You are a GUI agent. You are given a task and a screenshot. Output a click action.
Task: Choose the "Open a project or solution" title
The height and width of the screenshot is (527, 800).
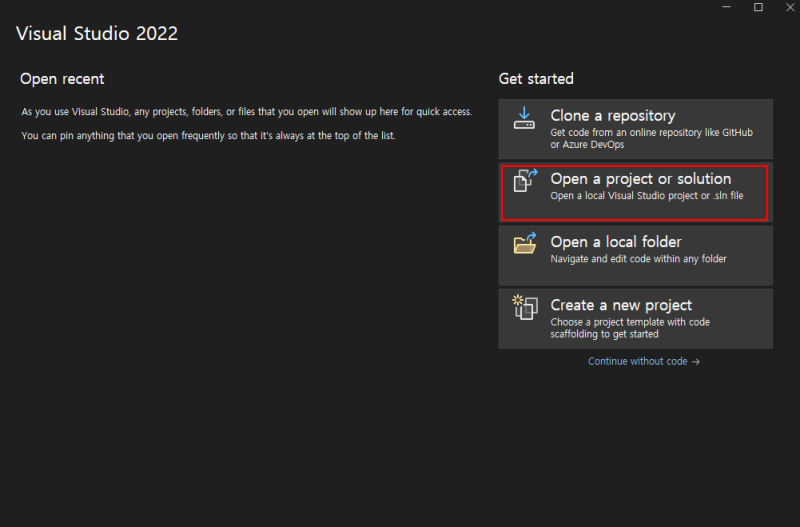click(x=640, y=179)
